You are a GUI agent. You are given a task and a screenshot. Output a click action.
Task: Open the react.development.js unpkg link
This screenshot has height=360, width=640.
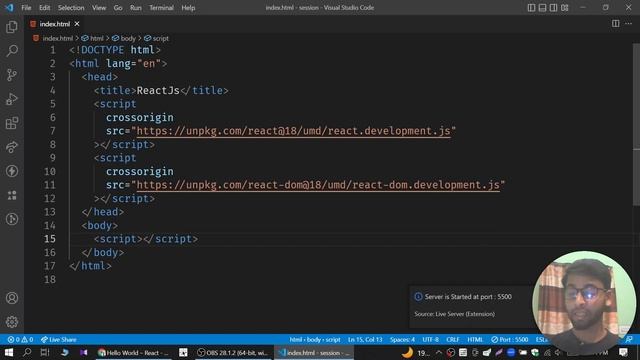[x=293, y=131]
